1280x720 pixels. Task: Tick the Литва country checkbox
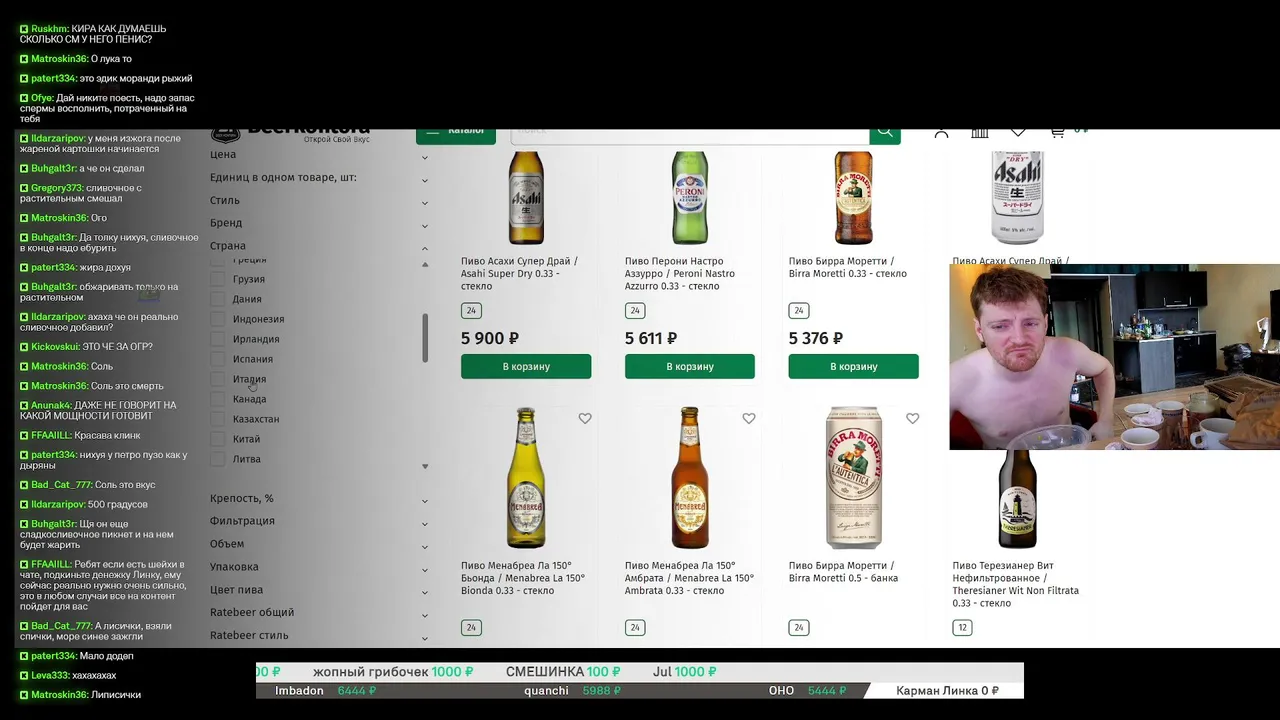(x=217, y=459)
